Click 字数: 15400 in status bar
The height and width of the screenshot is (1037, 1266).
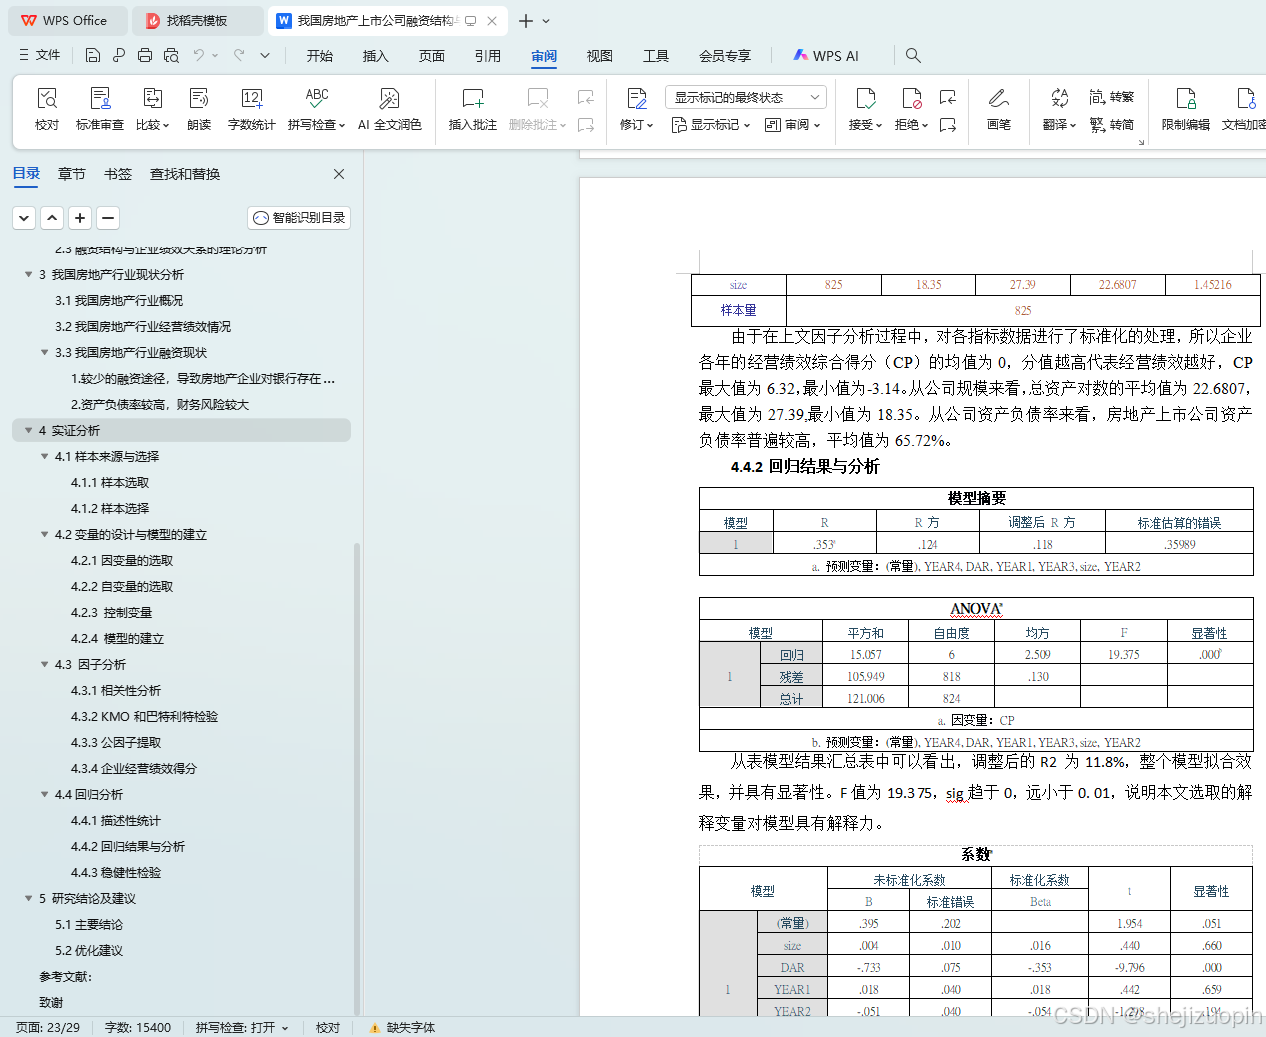(x=138, y=1027)
